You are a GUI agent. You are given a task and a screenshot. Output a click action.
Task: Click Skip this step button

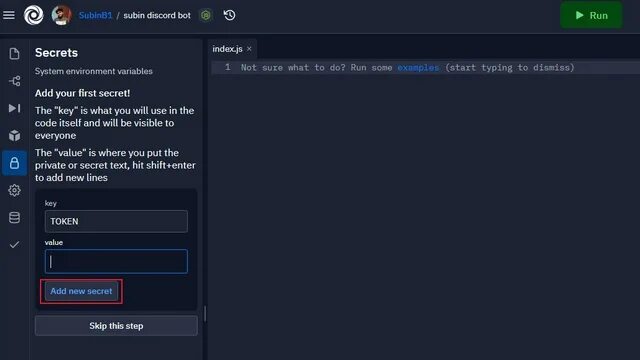(116, 326)
